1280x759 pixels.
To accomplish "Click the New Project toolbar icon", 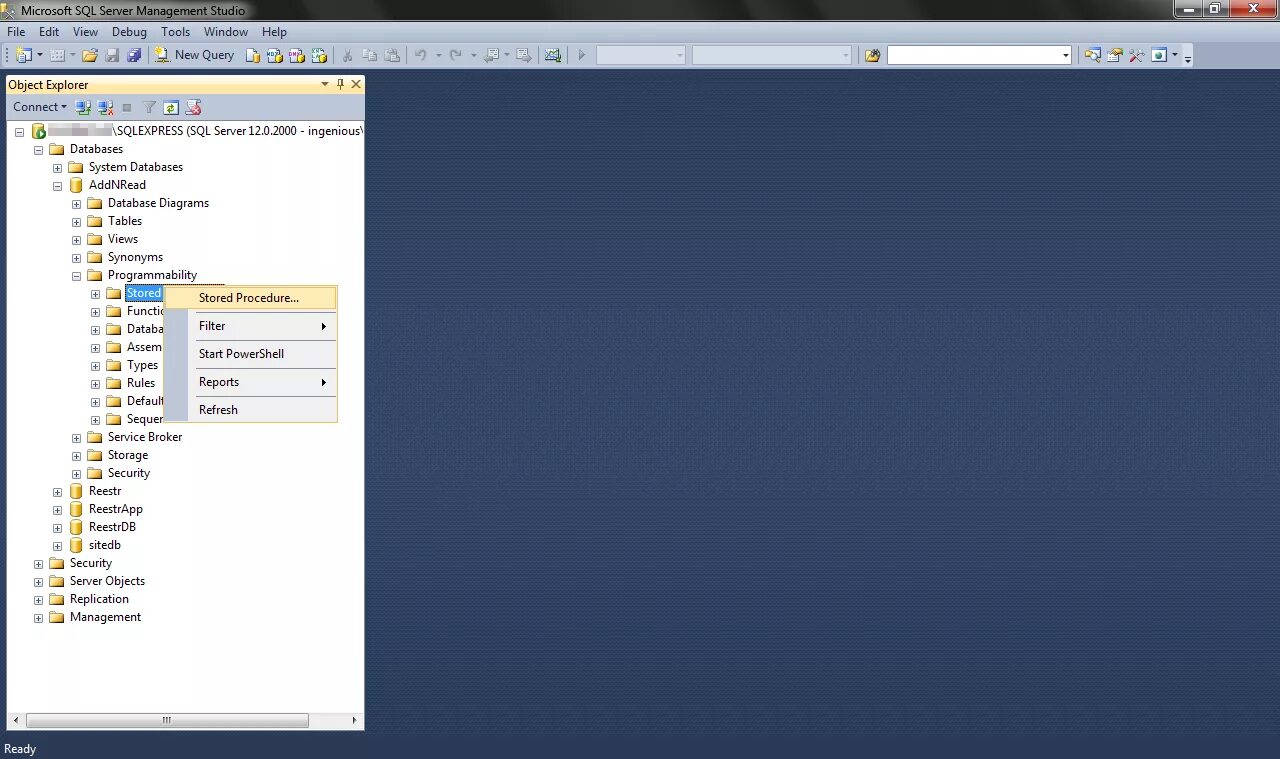I will click(24, 55).
